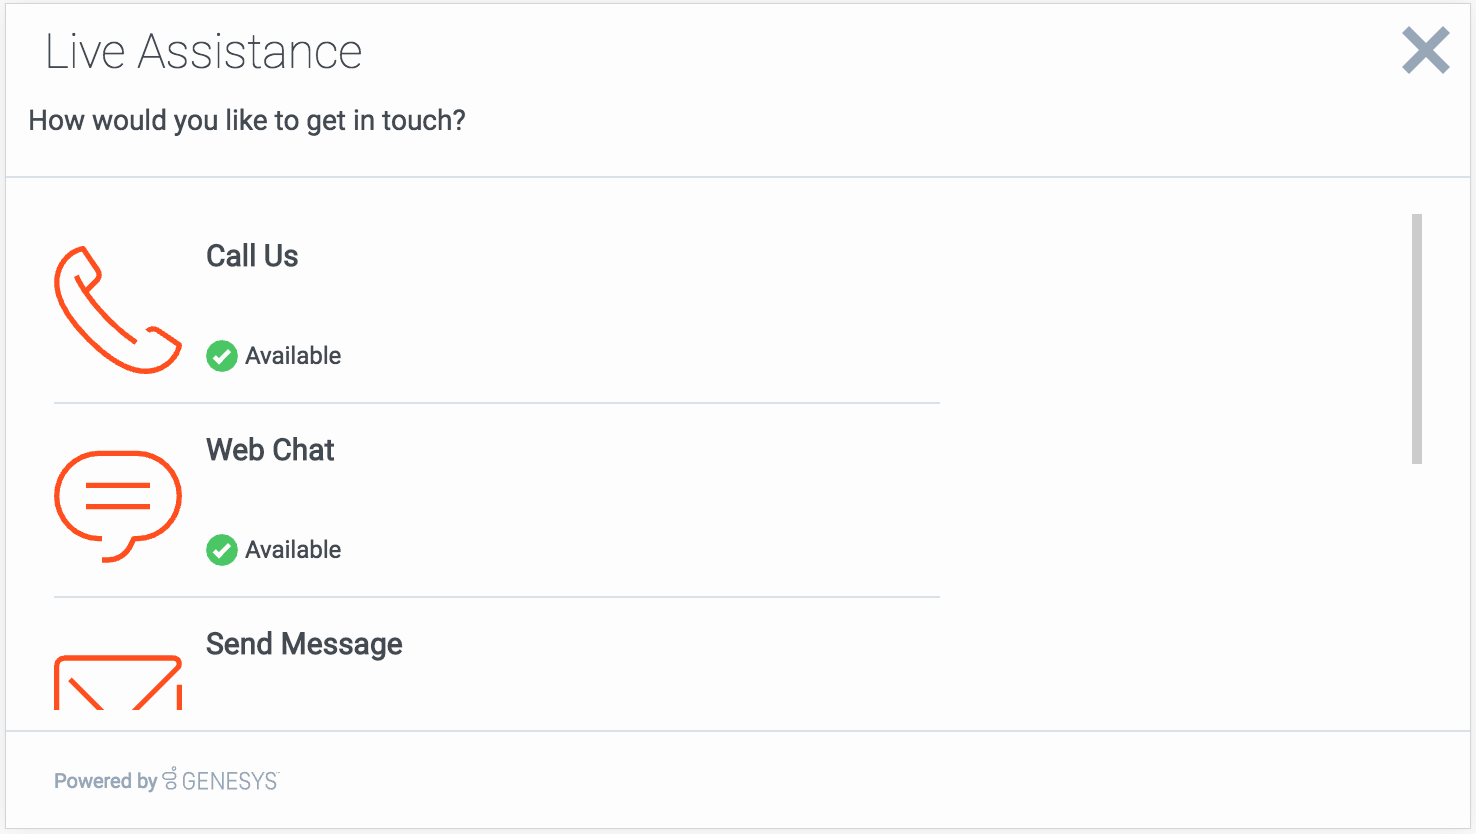Click the Send Message envelope icon
Screen dimensions: 1476x834
[117, 683]
